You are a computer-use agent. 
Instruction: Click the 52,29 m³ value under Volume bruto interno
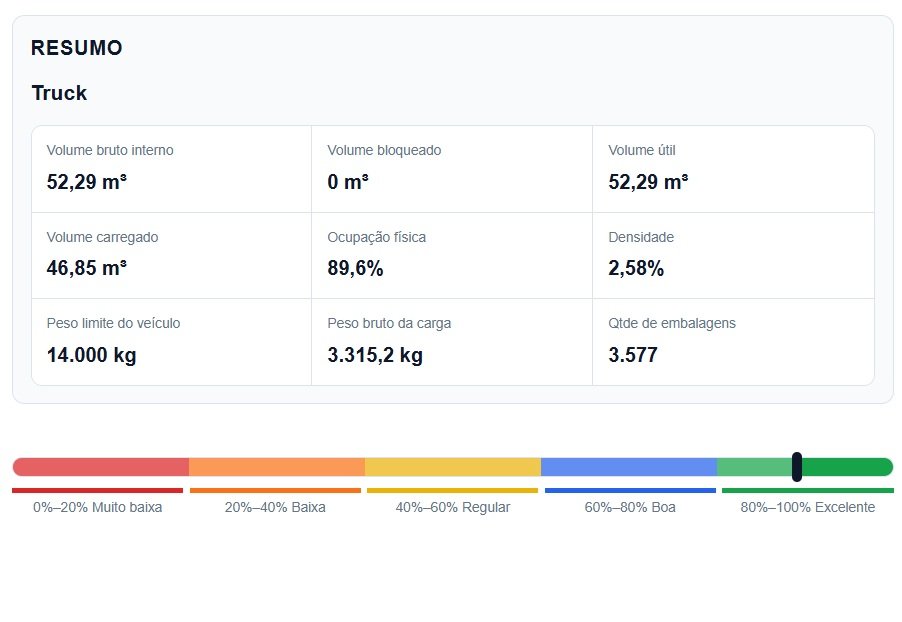point(87,182)
